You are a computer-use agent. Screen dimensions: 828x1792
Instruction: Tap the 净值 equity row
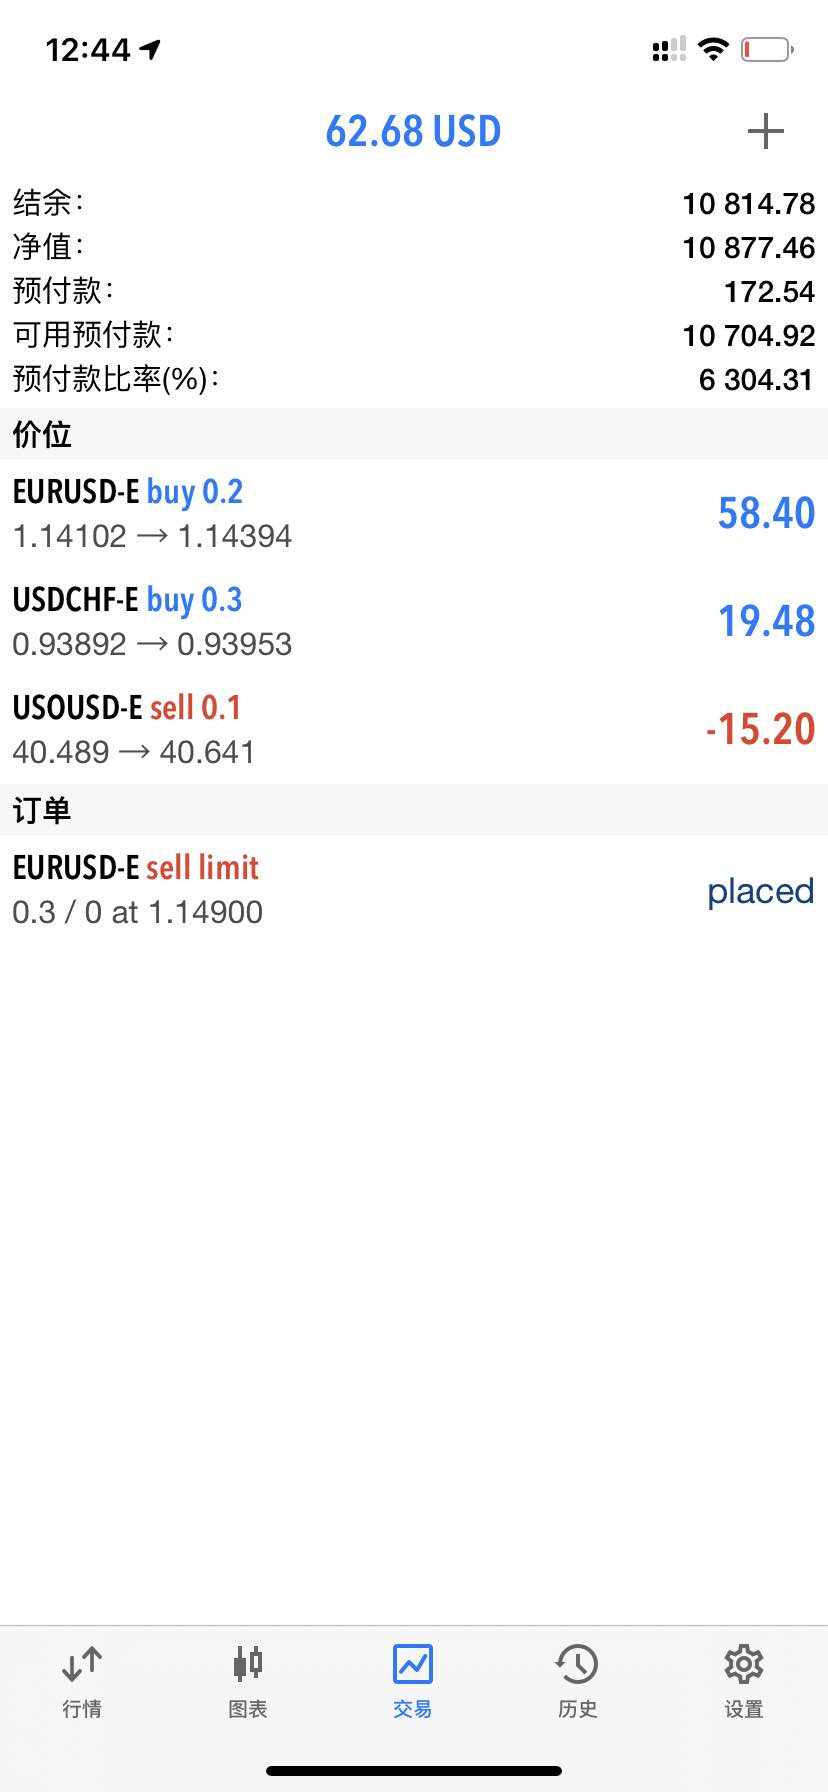pyautogui.click(x=414, y=247)
